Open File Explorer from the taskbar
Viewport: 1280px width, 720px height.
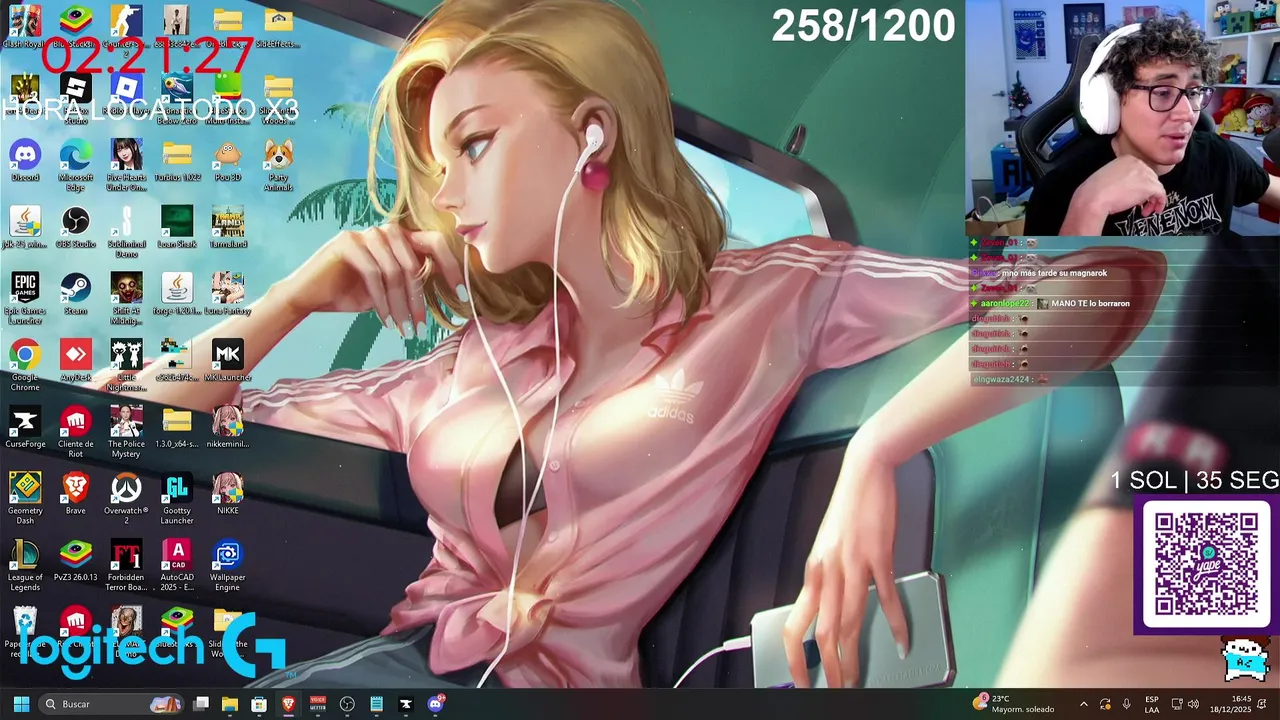230,704
